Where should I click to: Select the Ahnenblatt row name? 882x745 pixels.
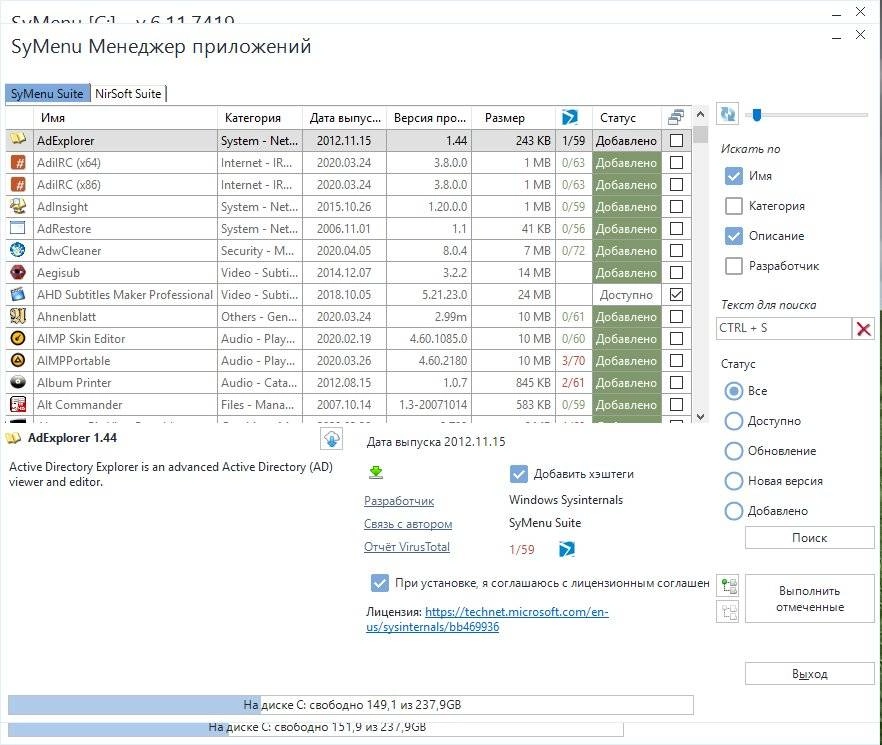click(66, 317)
